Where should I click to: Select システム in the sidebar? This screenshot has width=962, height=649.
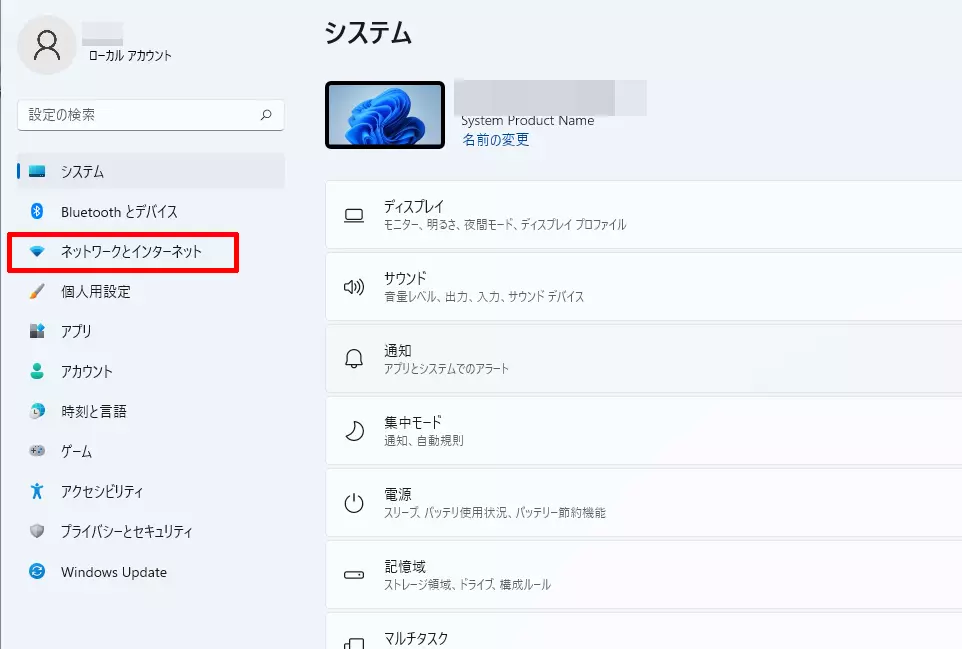[151, 171]
